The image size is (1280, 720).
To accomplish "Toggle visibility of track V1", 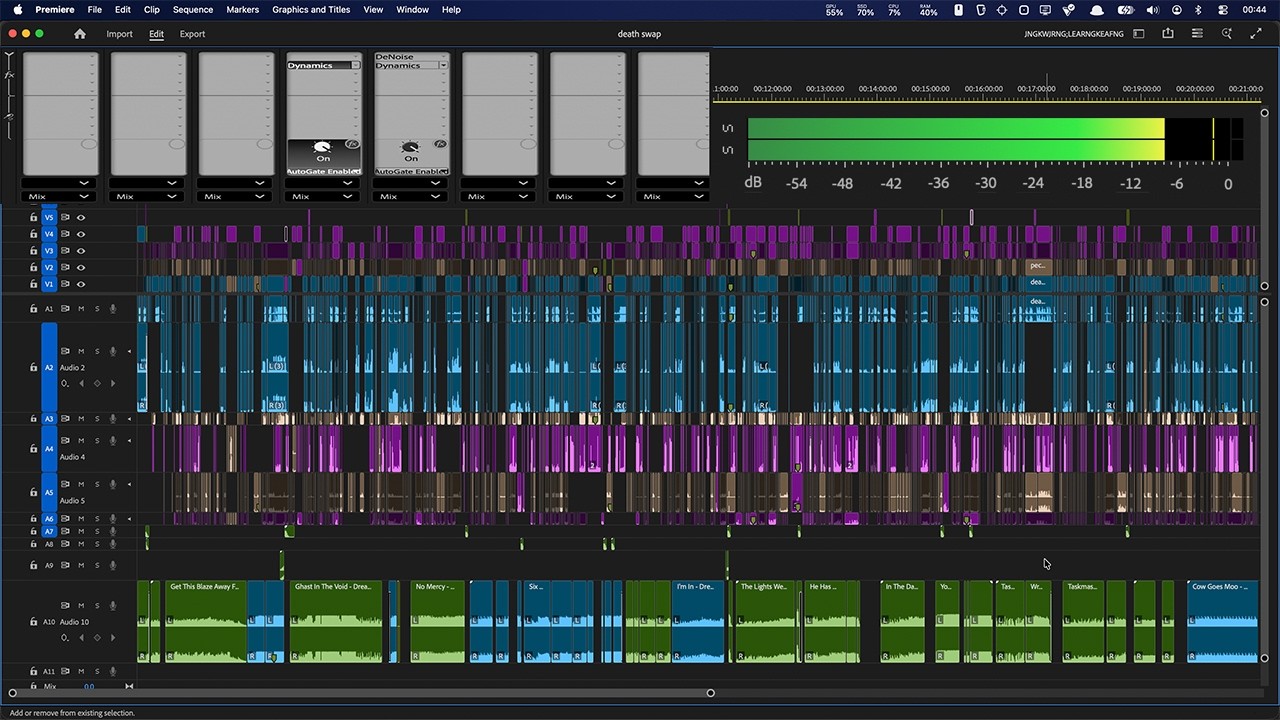I will [x=81, y=284].
